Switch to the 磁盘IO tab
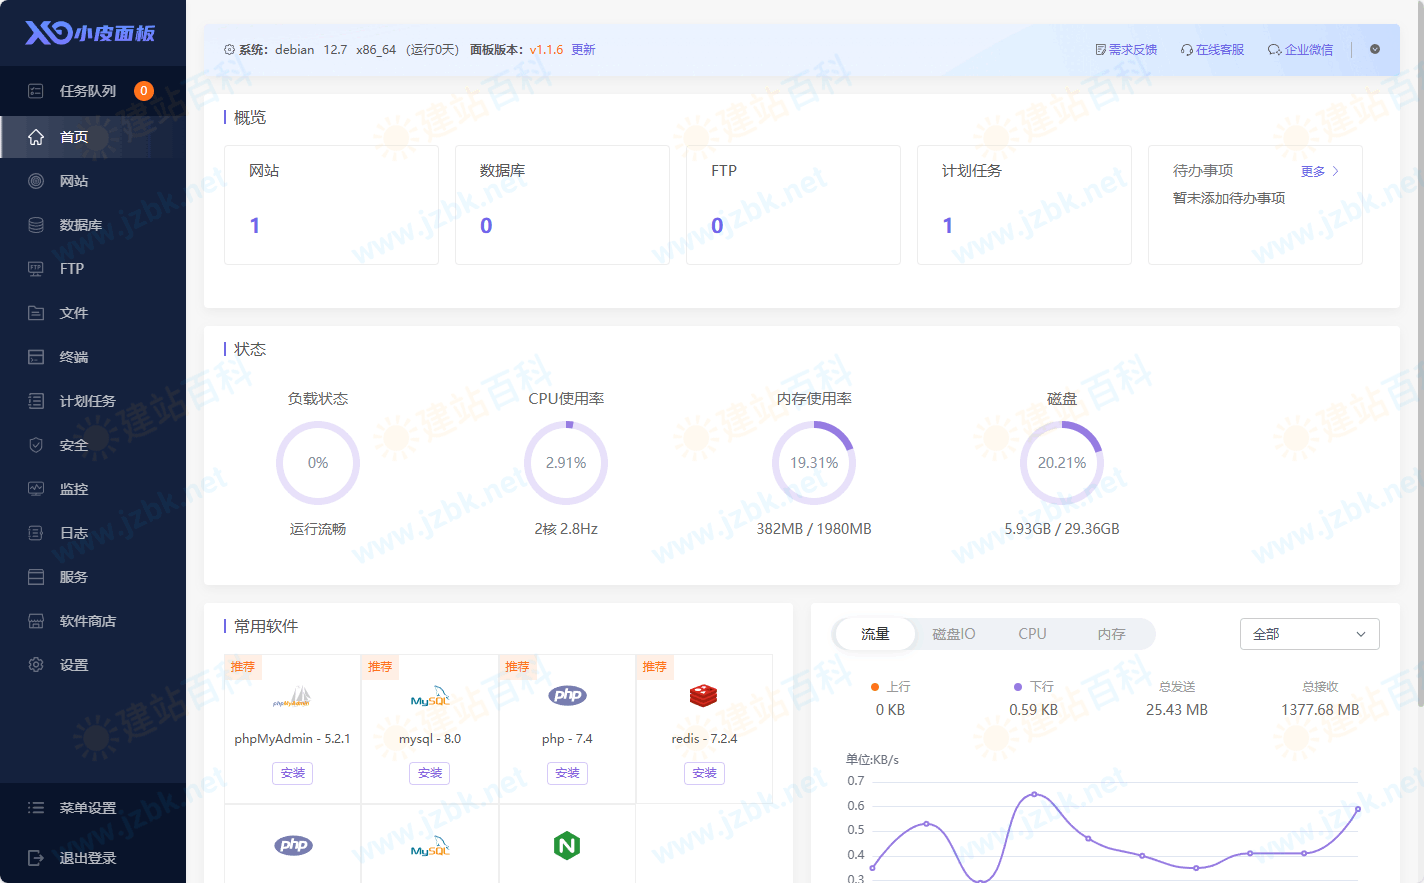This screenshot has height=883, width=1424. point(953,634)
